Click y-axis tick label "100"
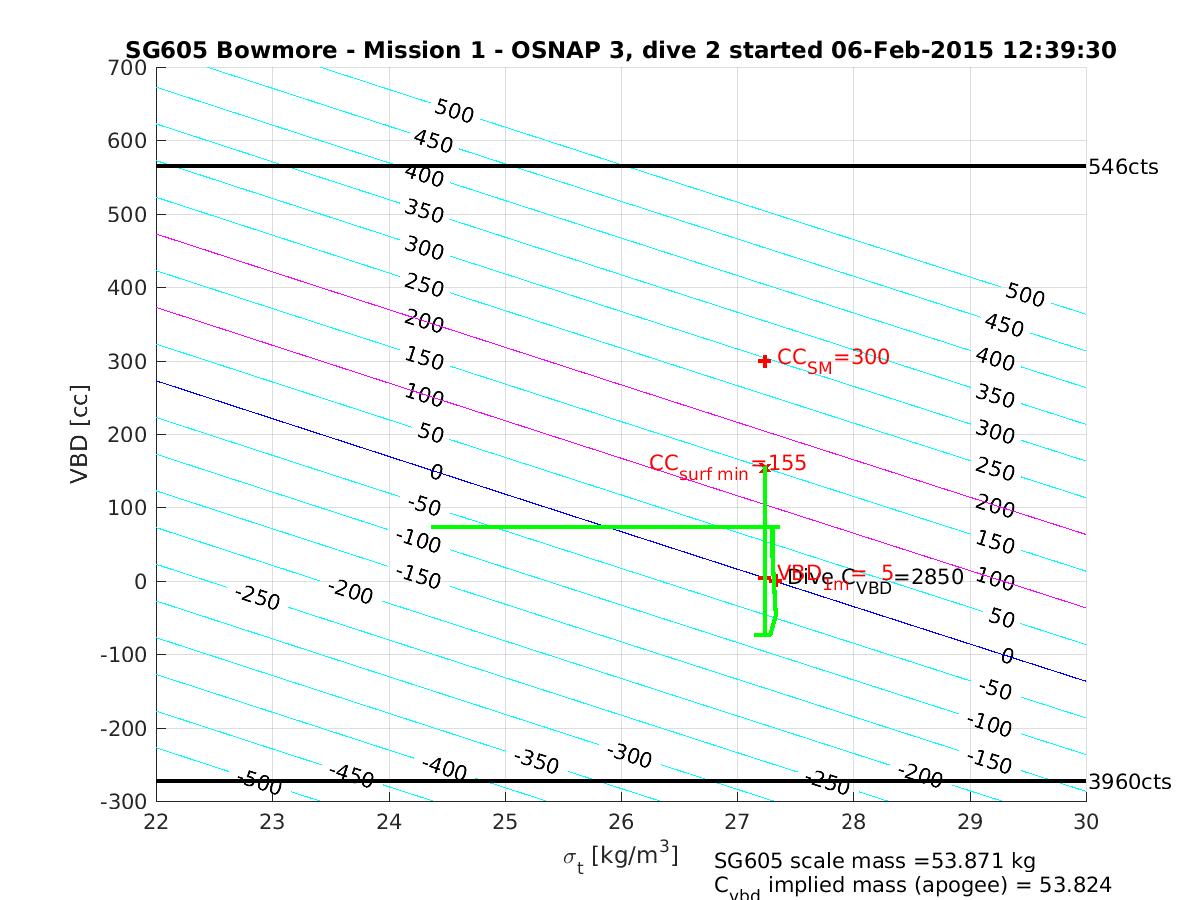1200x900 pixels. tap(129, 508)
